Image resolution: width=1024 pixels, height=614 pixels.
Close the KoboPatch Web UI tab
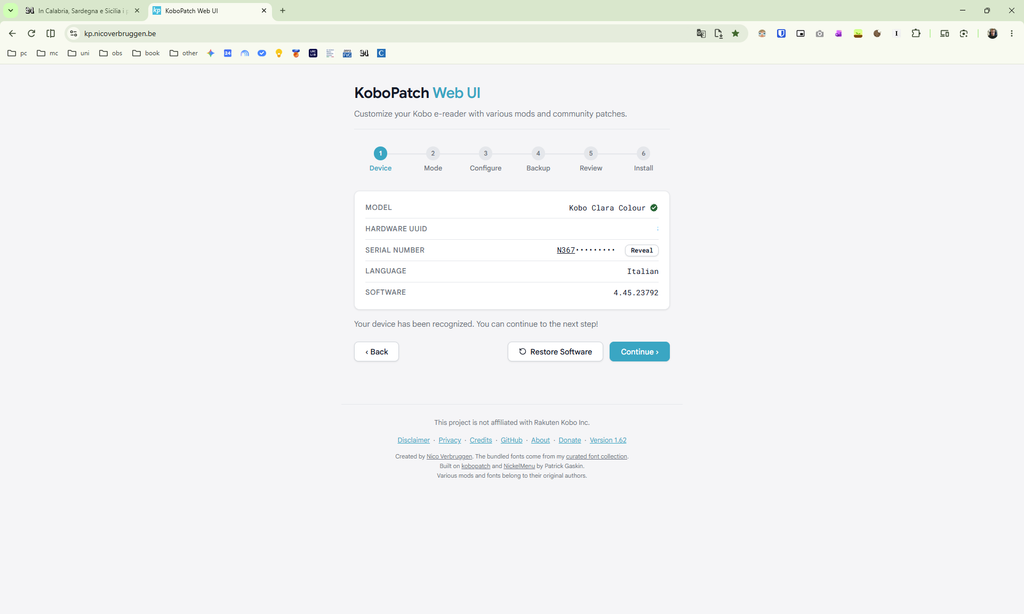(264, 10)
